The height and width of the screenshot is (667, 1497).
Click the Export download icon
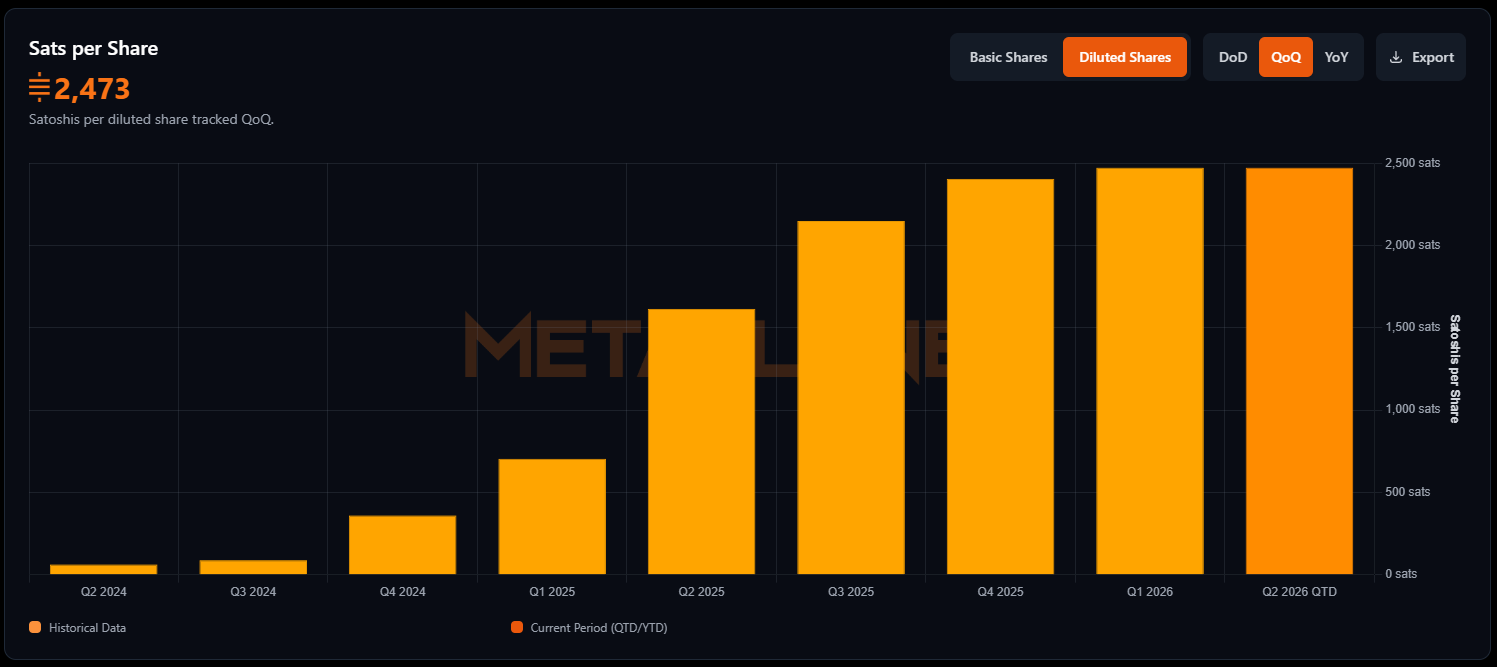click(x=1396, y=58)
